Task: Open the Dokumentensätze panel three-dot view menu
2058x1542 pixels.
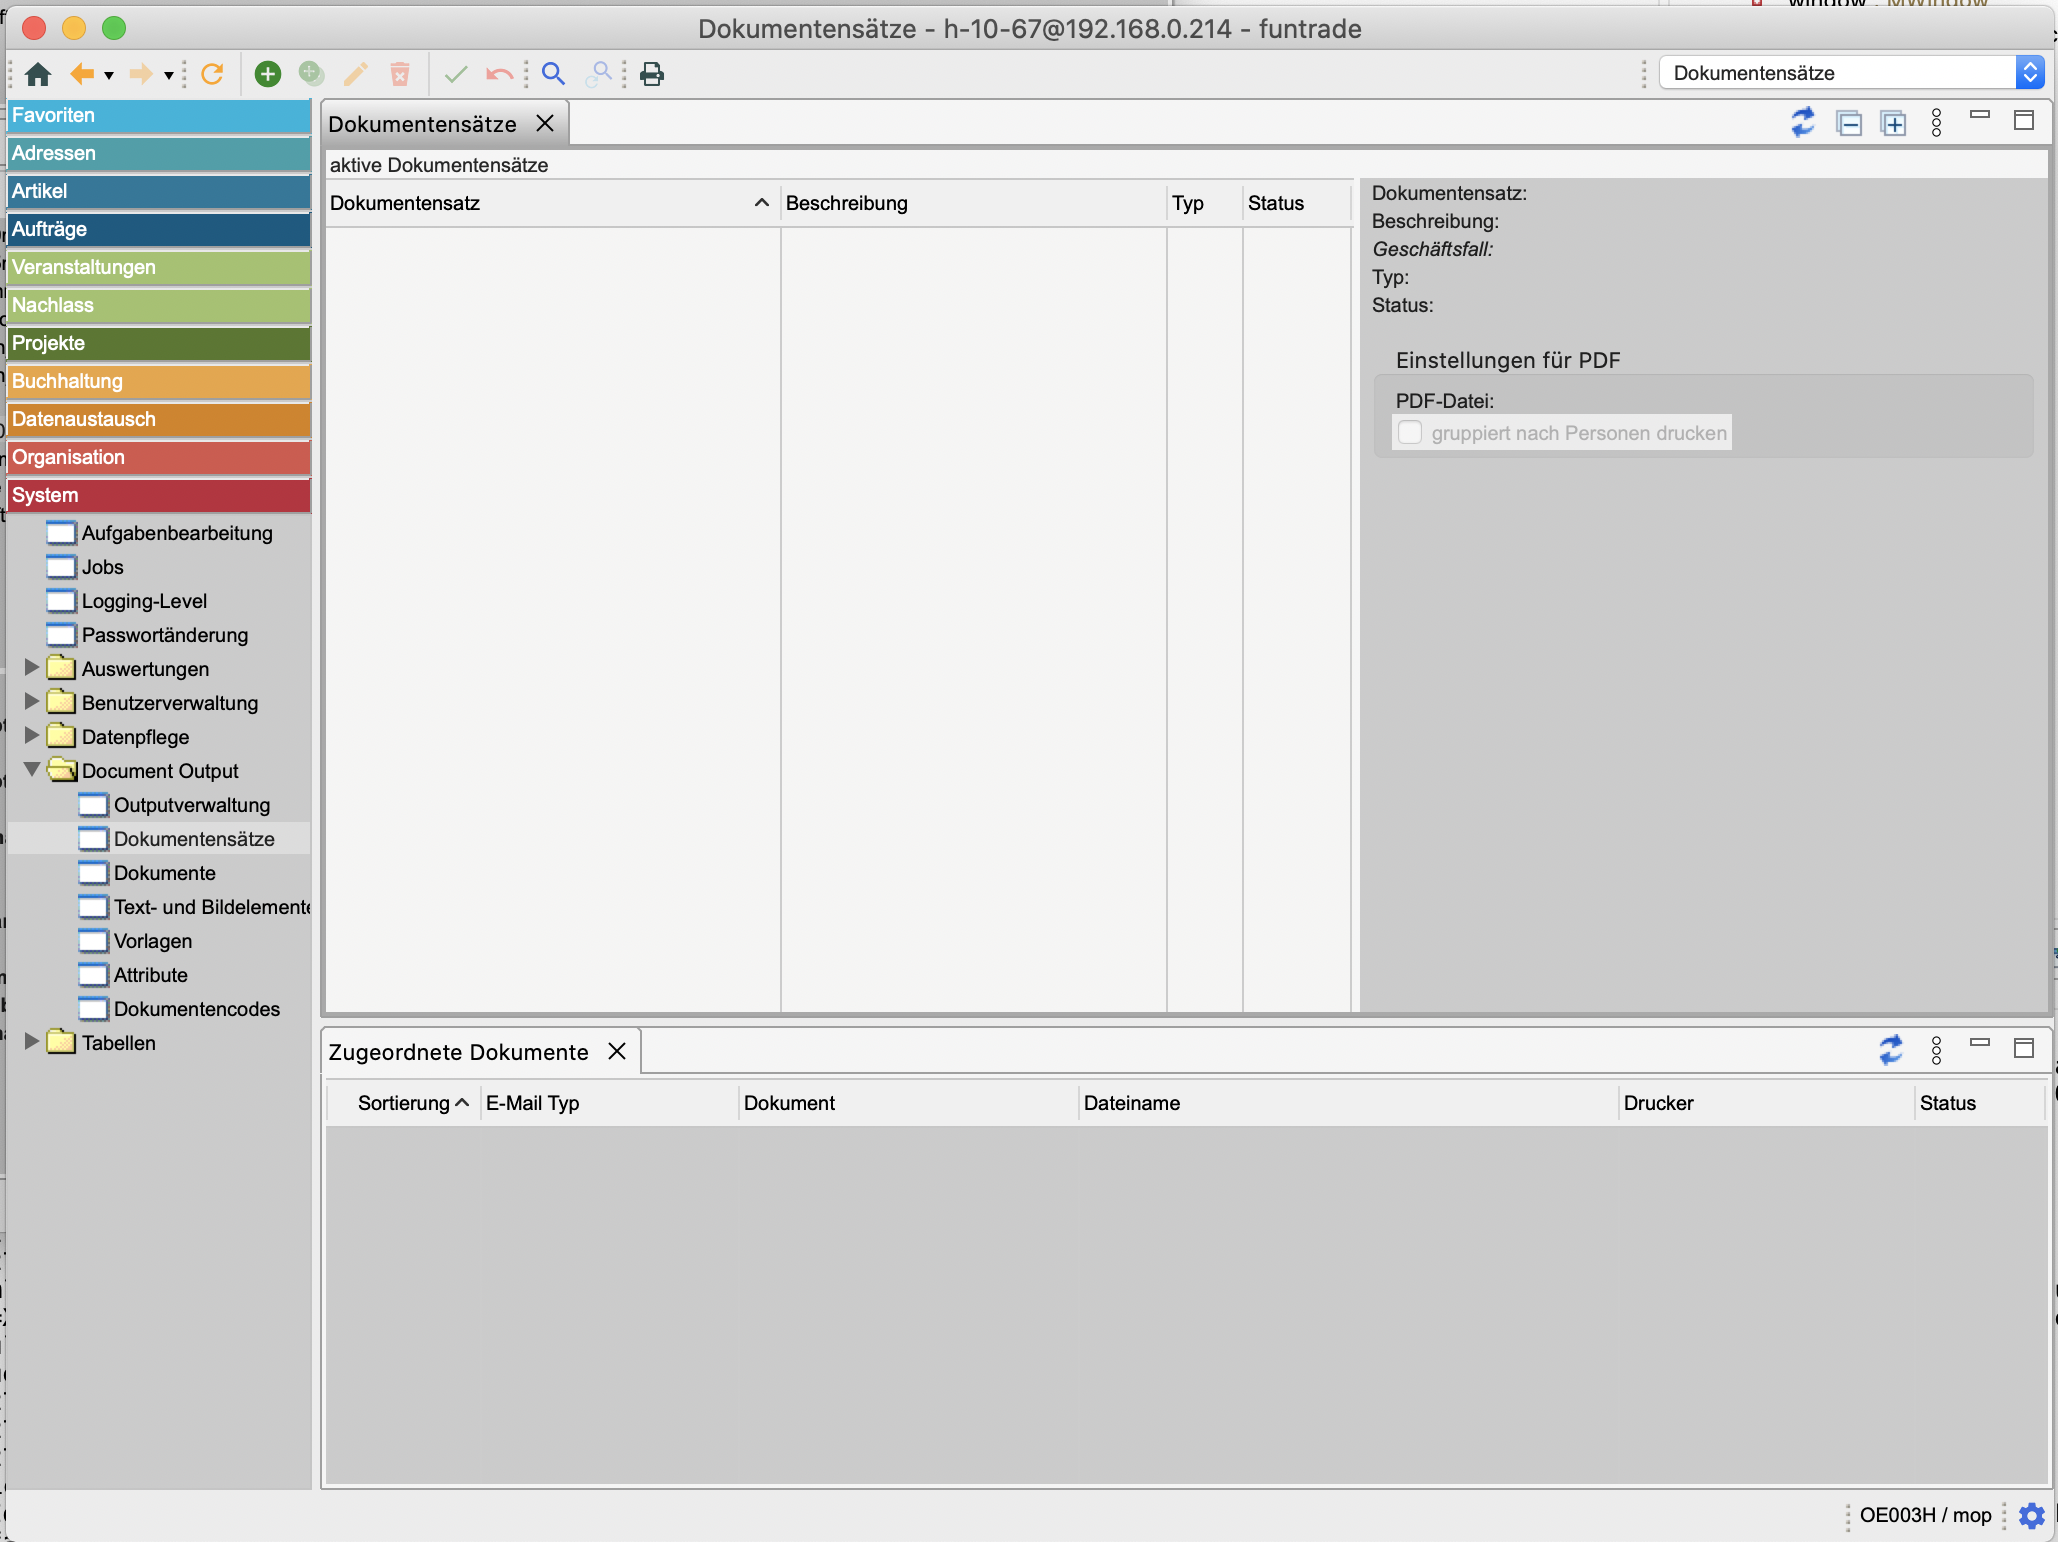Action: tap(1936, 123)
